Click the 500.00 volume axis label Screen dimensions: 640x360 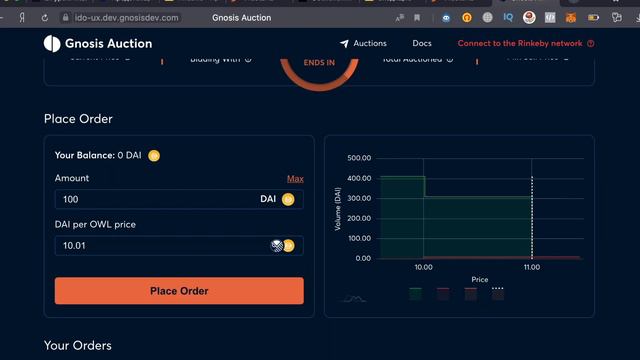coord(359,158)
